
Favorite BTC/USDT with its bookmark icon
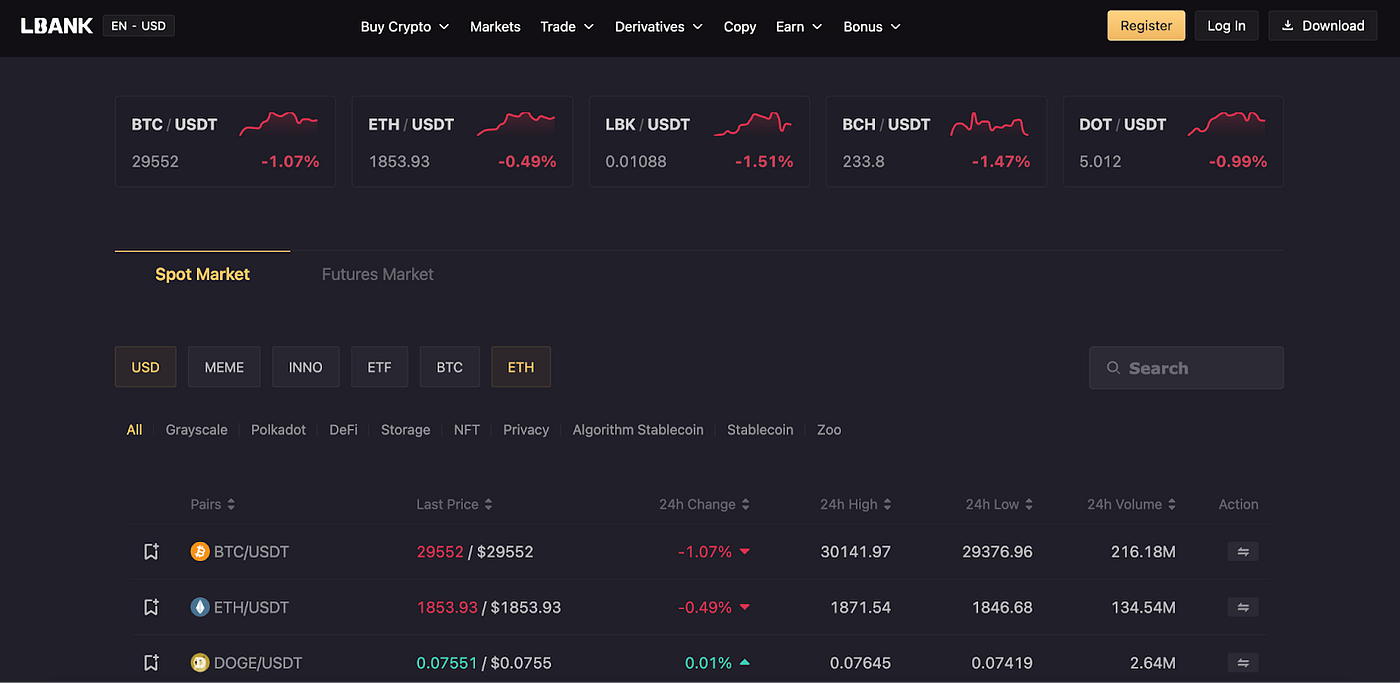pos(151,551)
